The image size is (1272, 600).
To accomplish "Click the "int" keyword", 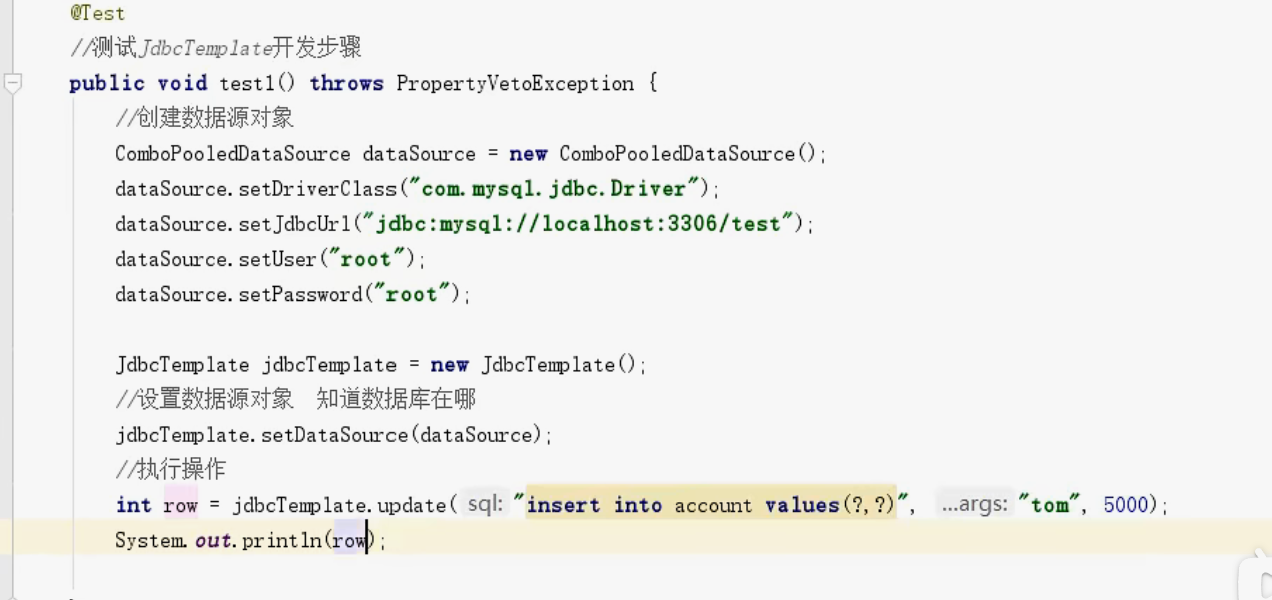I will pos(134,505).
